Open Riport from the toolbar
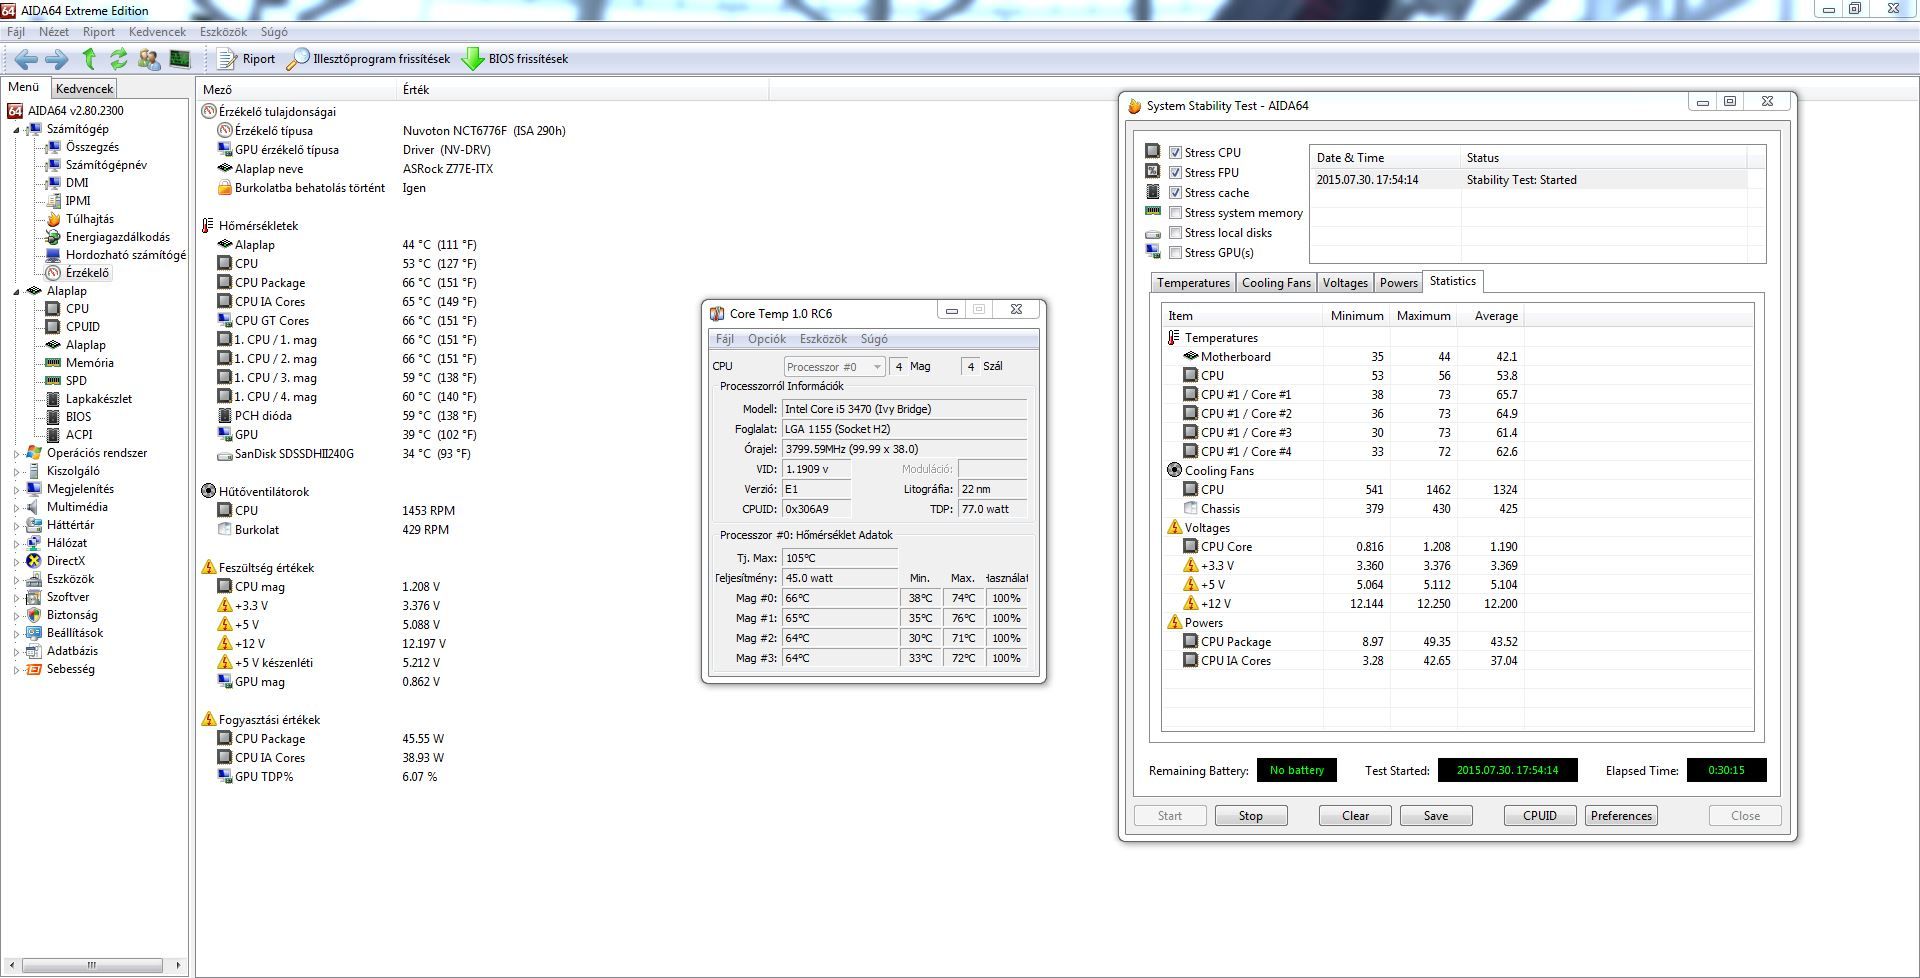 (246, 59)
